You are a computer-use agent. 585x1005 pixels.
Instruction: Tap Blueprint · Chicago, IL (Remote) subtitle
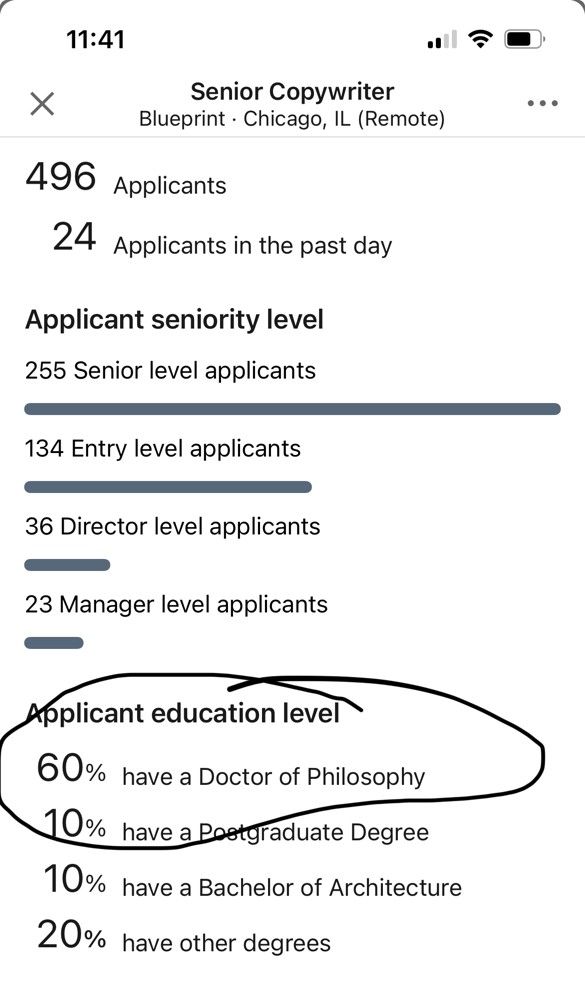coord(292,119)
